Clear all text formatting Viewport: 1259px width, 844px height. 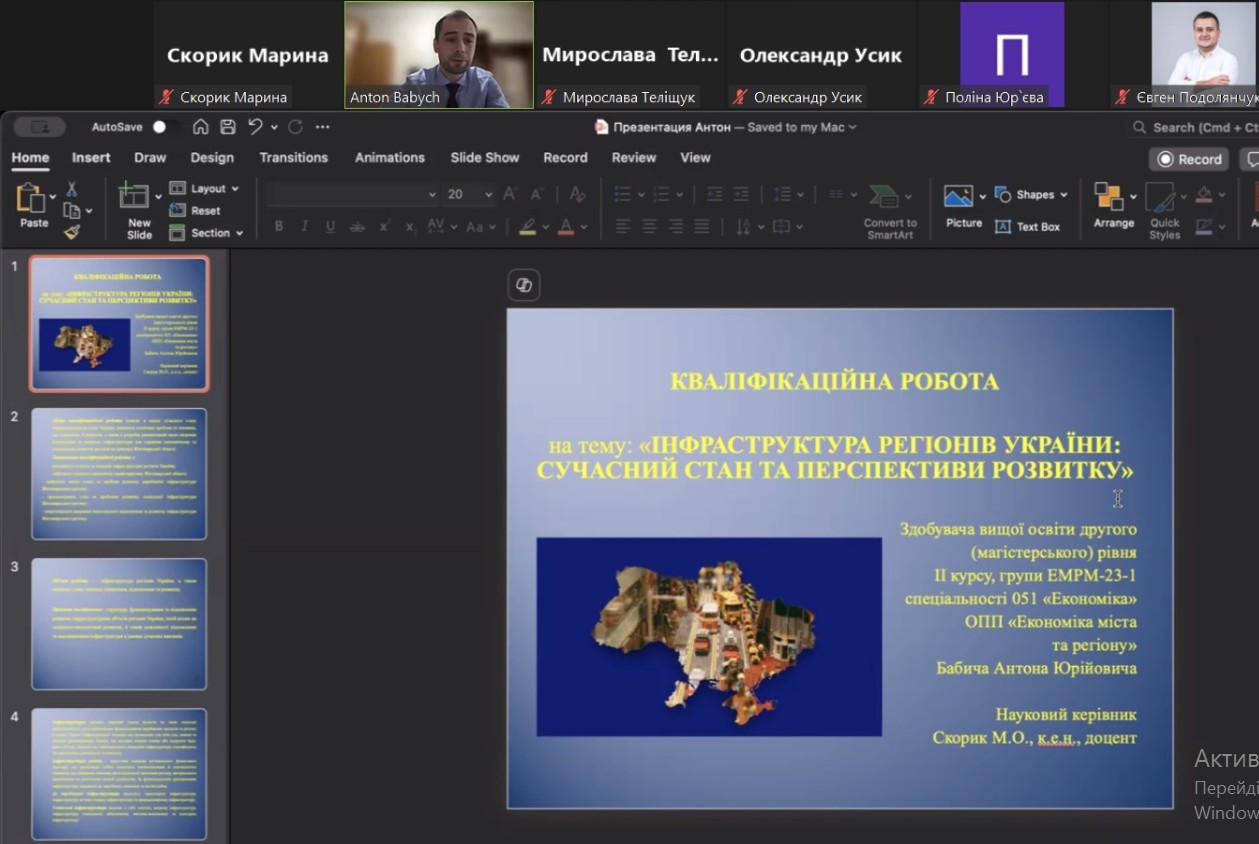pos(577,194)
